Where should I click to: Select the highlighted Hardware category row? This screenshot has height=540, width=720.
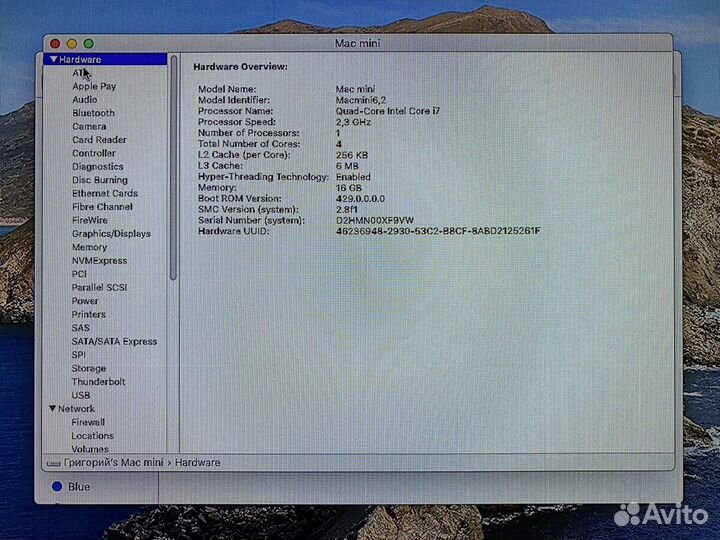106,59
